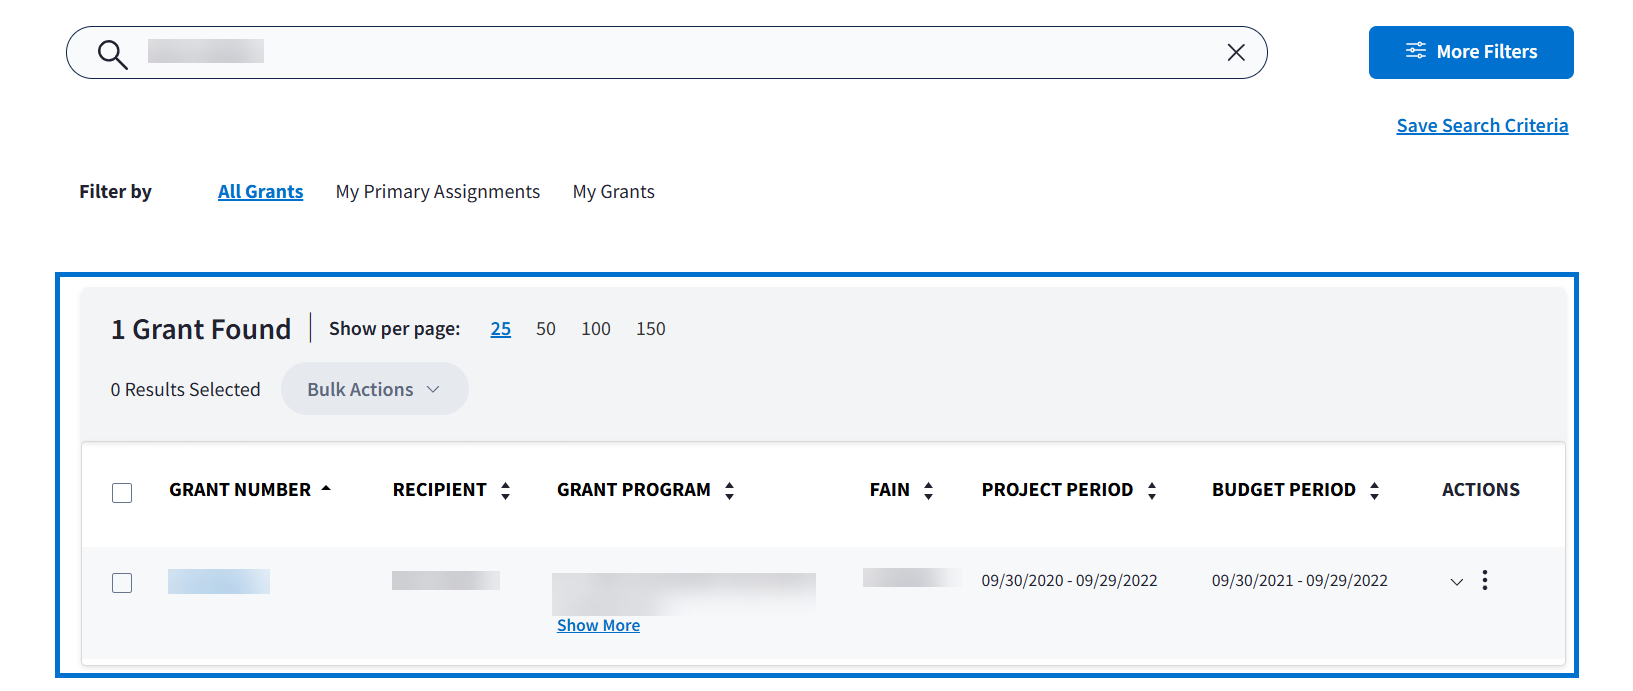This screenshot has height=691, width=1633.
Task: Click Show More under grant program
Action: coord(598,626)
